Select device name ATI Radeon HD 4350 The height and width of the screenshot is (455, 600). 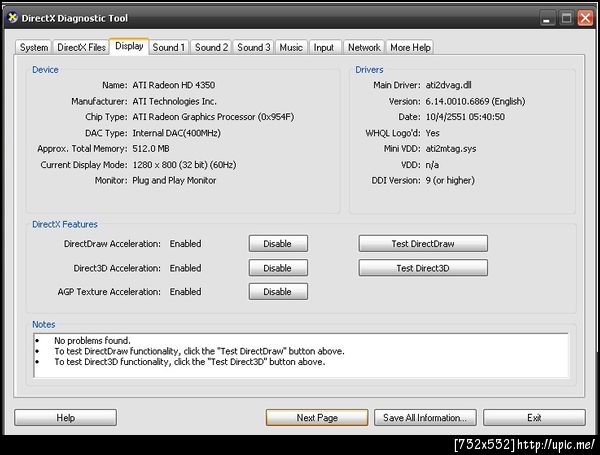pyautogui.click(x=173, y=85)
